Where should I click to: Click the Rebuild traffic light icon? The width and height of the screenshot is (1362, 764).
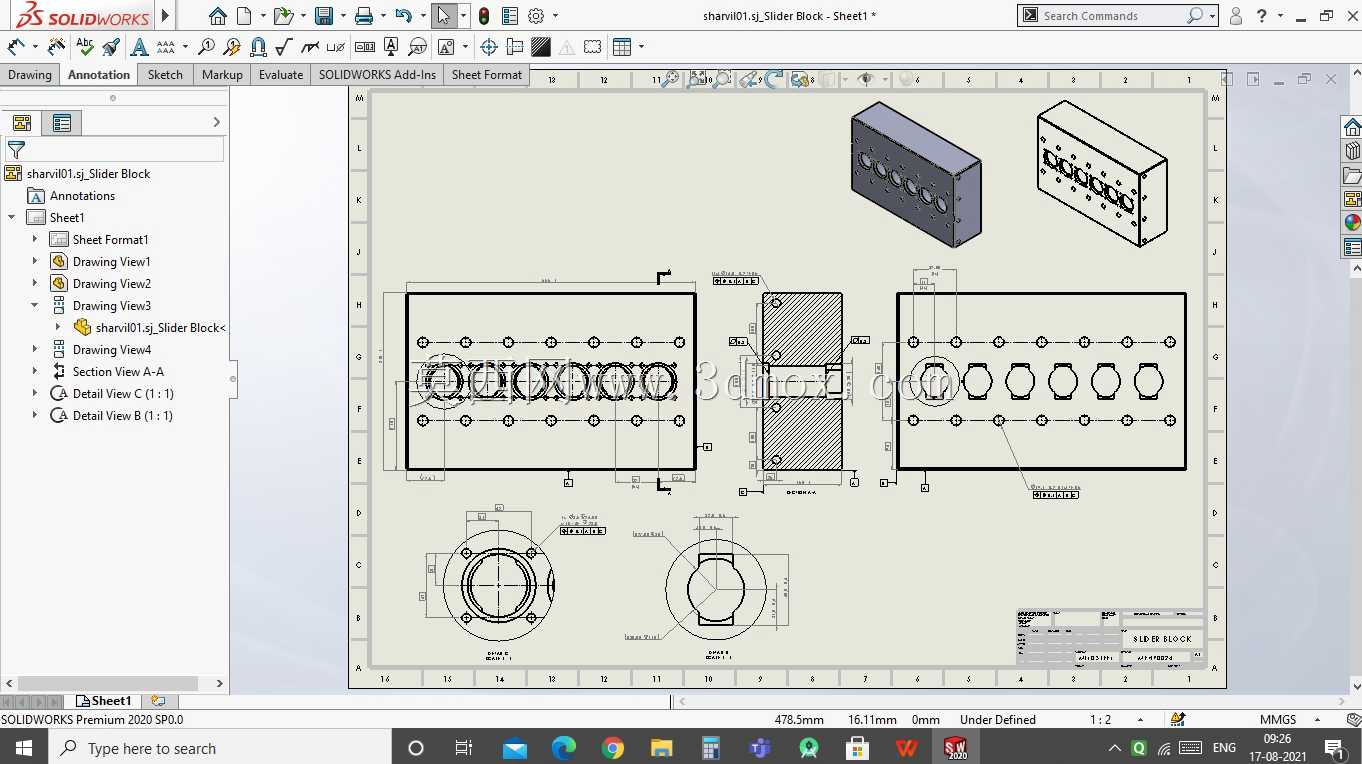484,16
